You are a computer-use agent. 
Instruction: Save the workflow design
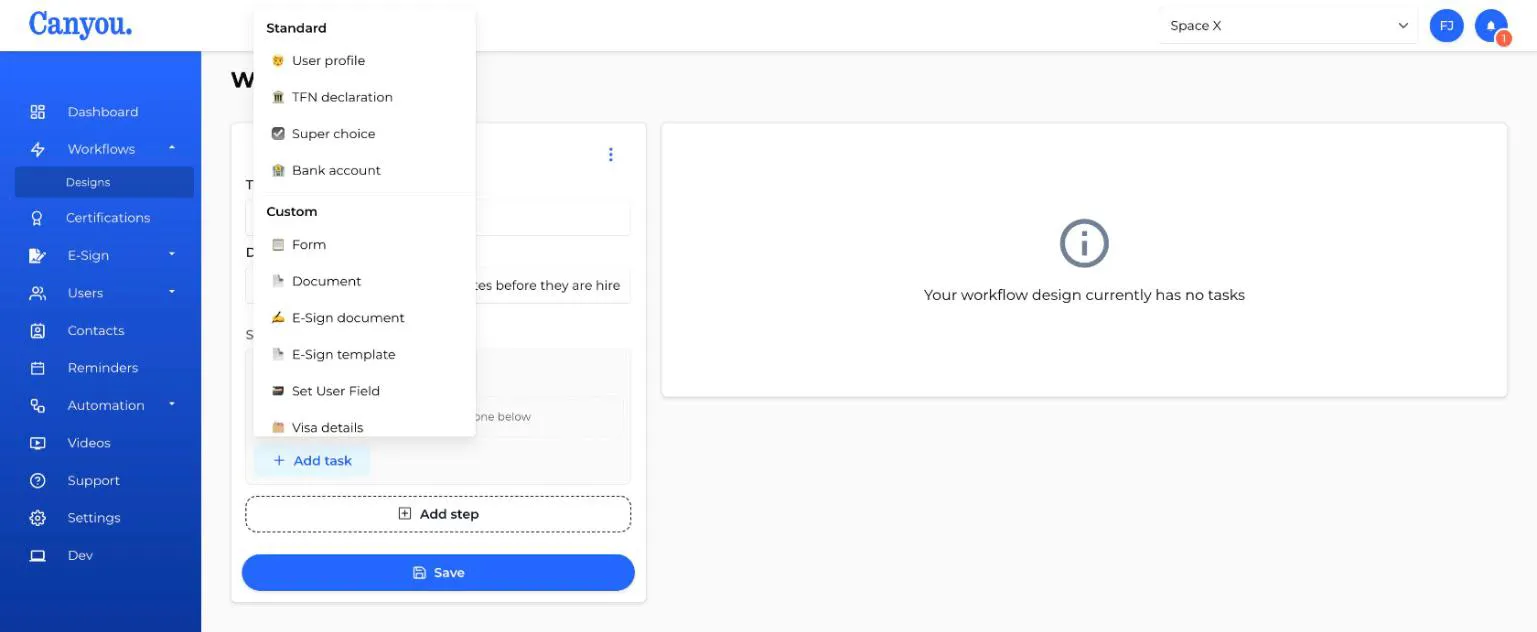[x=438, y=573]
